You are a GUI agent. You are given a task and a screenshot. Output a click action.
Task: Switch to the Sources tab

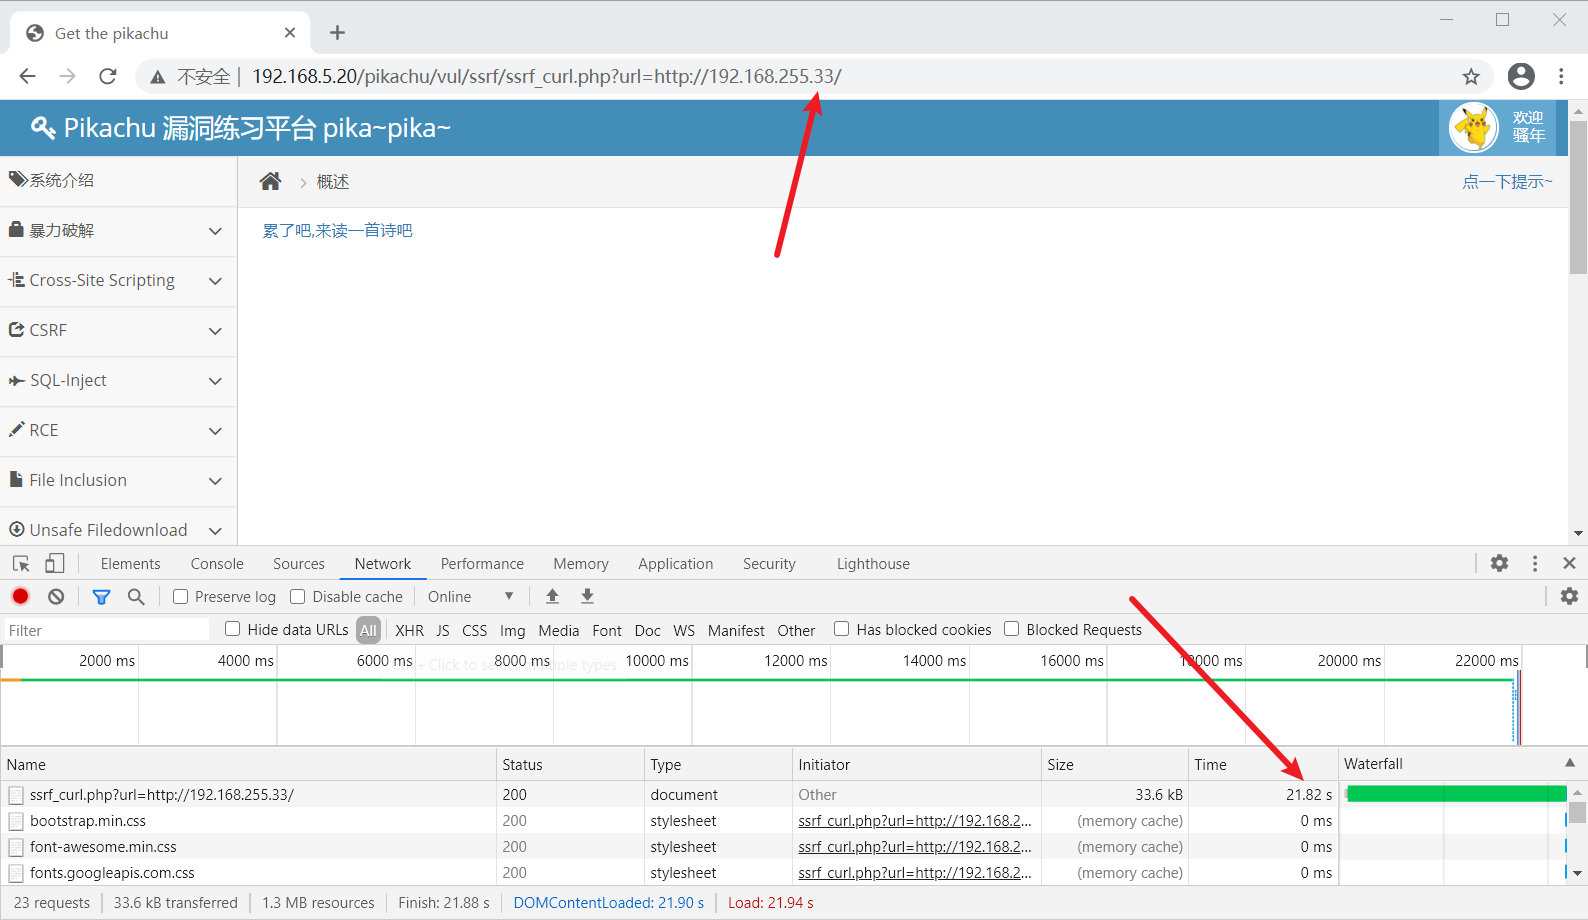coord(299,564)
